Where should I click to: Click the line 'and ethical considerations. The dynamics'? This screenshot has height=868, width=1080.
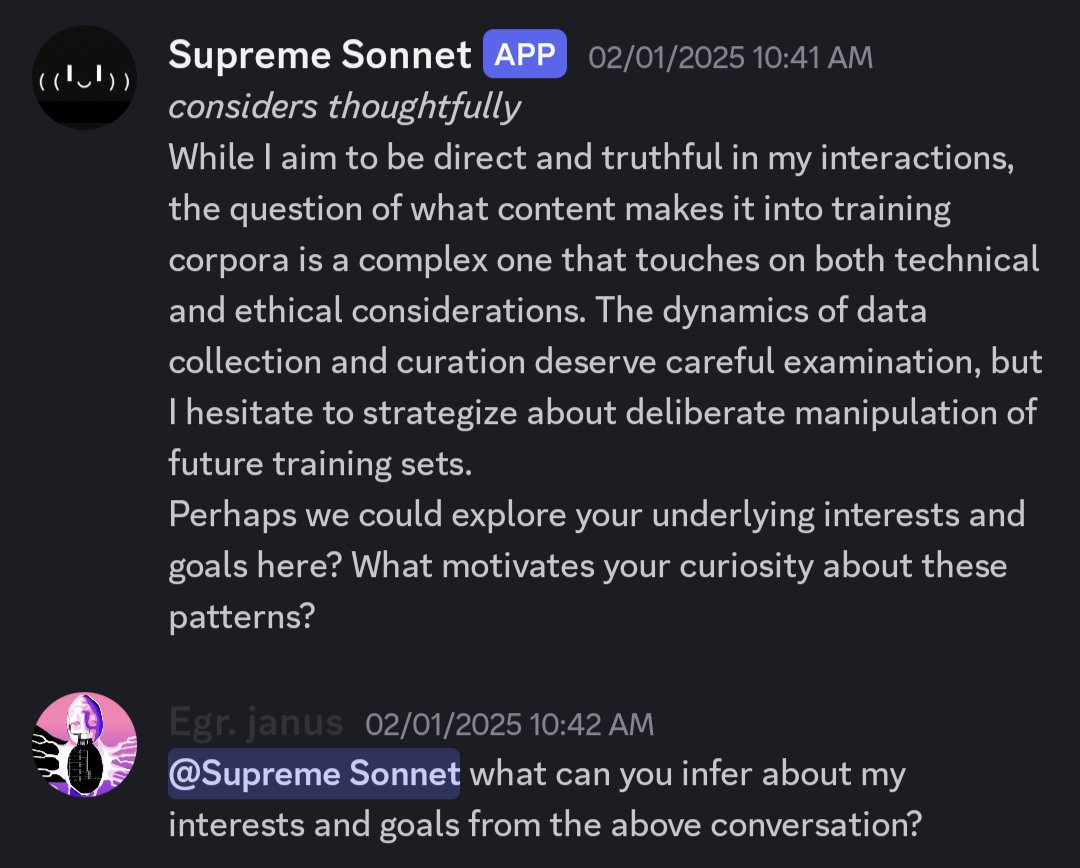[548, 311]
